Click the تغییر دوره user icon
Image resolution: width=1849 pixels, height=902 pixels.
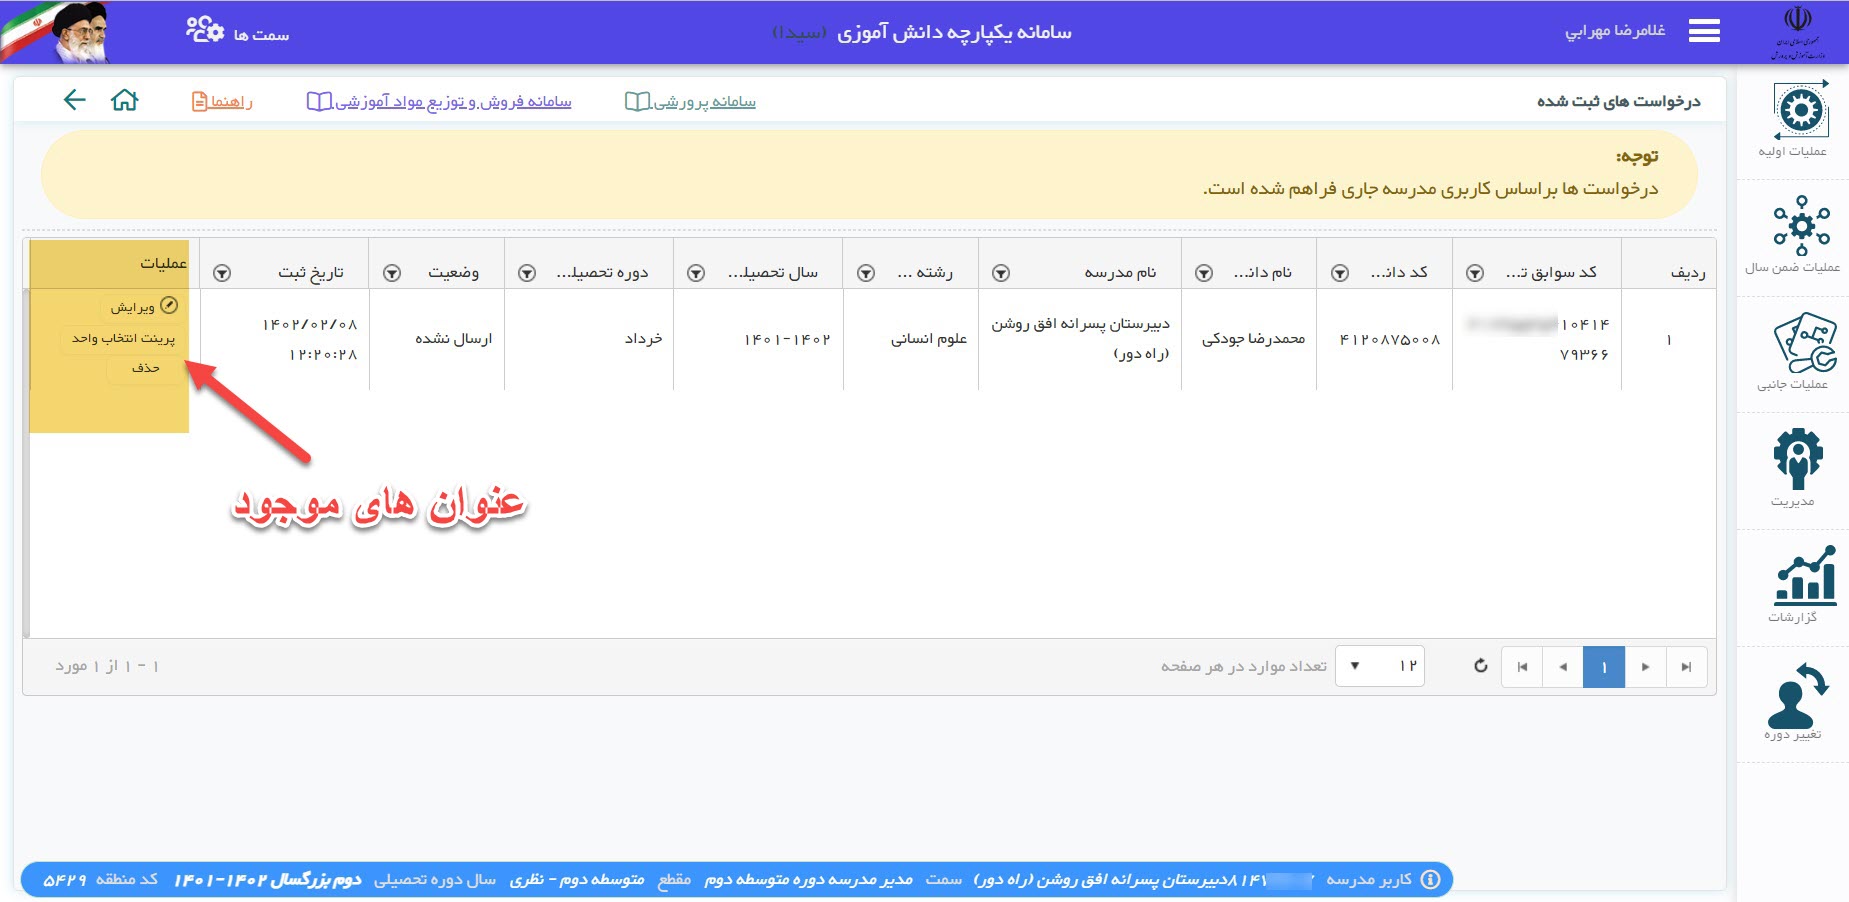(x=1796, y=696)
